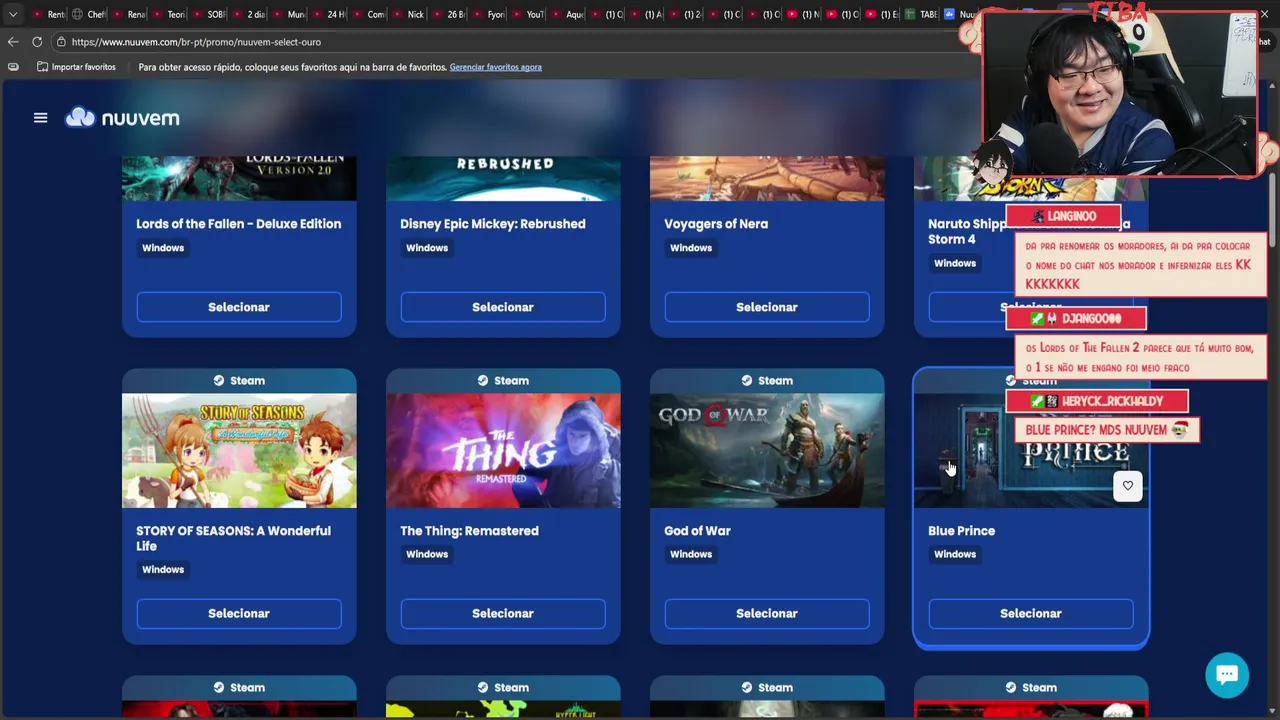Open STORY OF SEASONS cover thumbnail
This screenshot has height=720, width=1280.
[239, 450]
